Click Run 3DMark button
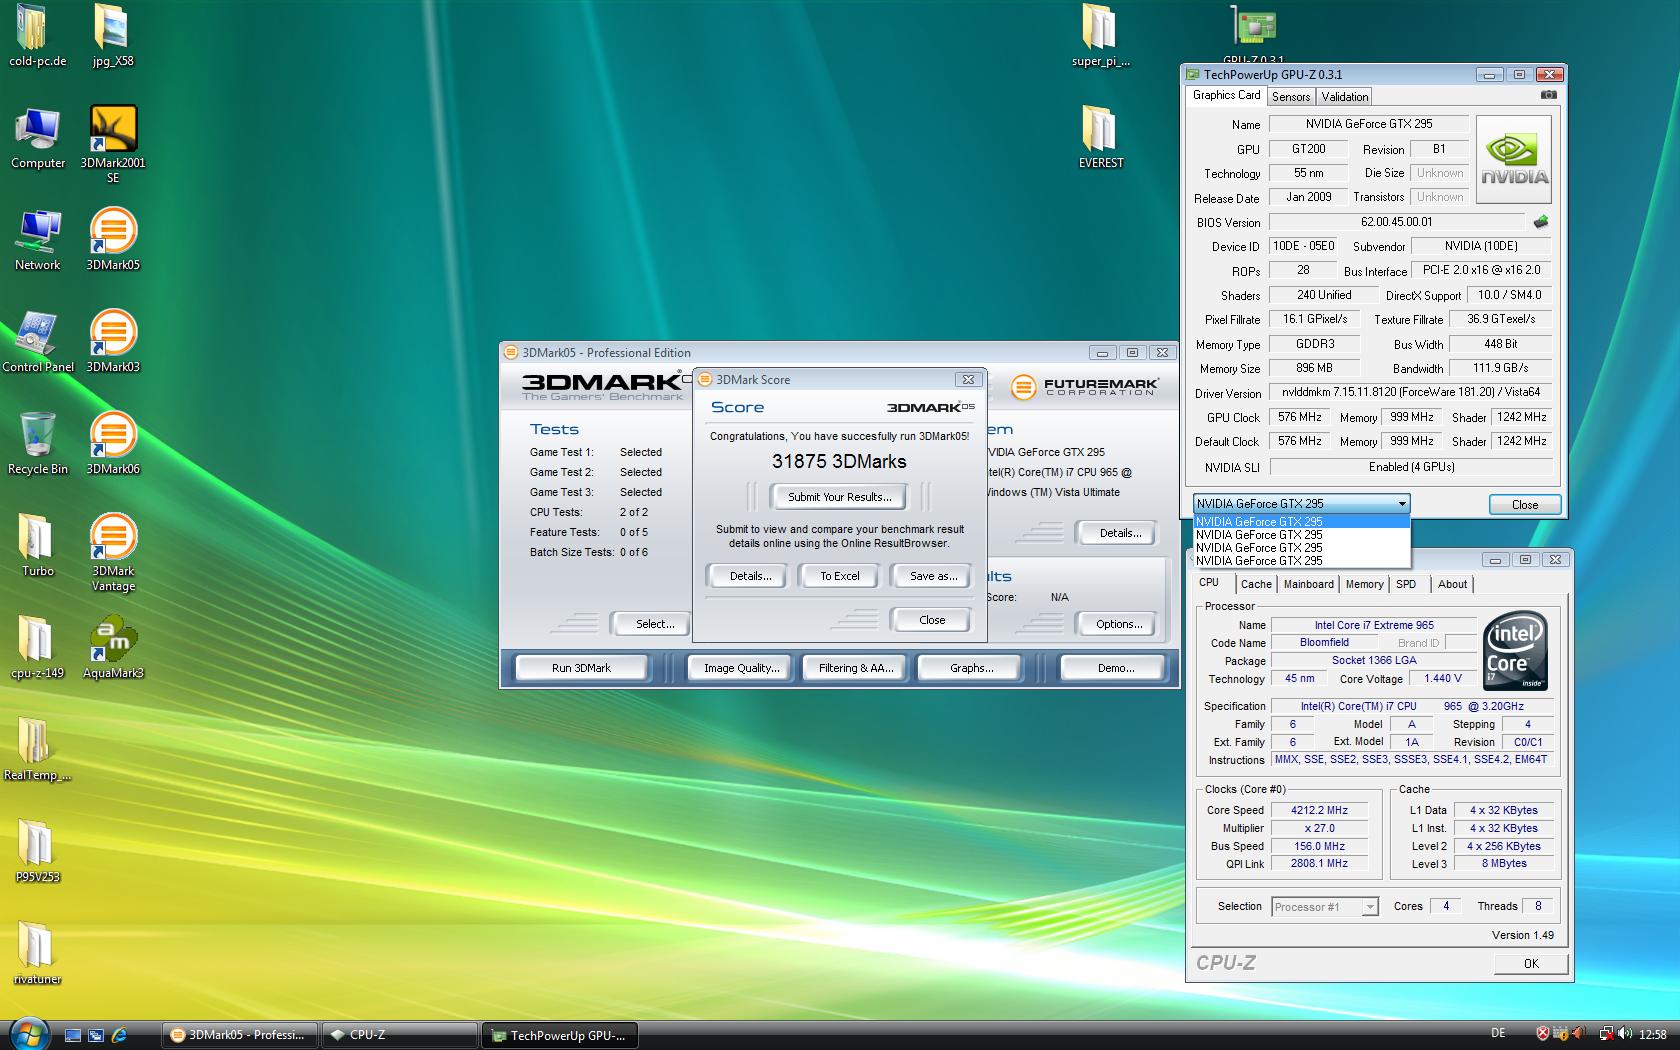The image size is (1680, 1050). (x=581, y=668)
